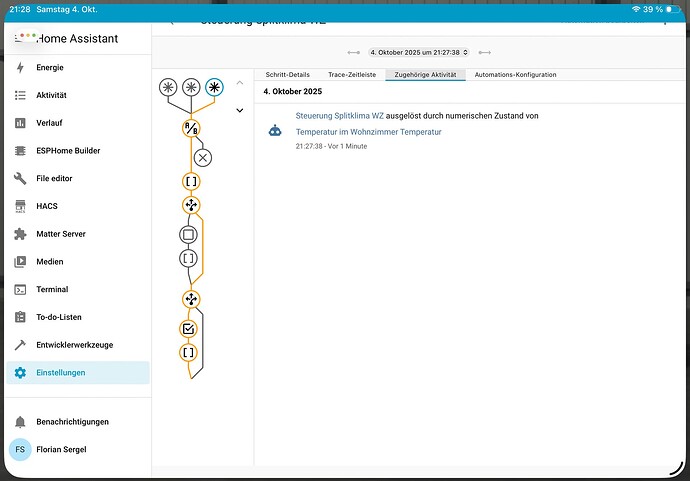Switch to the Schritt-Details tab
The image size is (690, 481).
(x=287, y=75)
